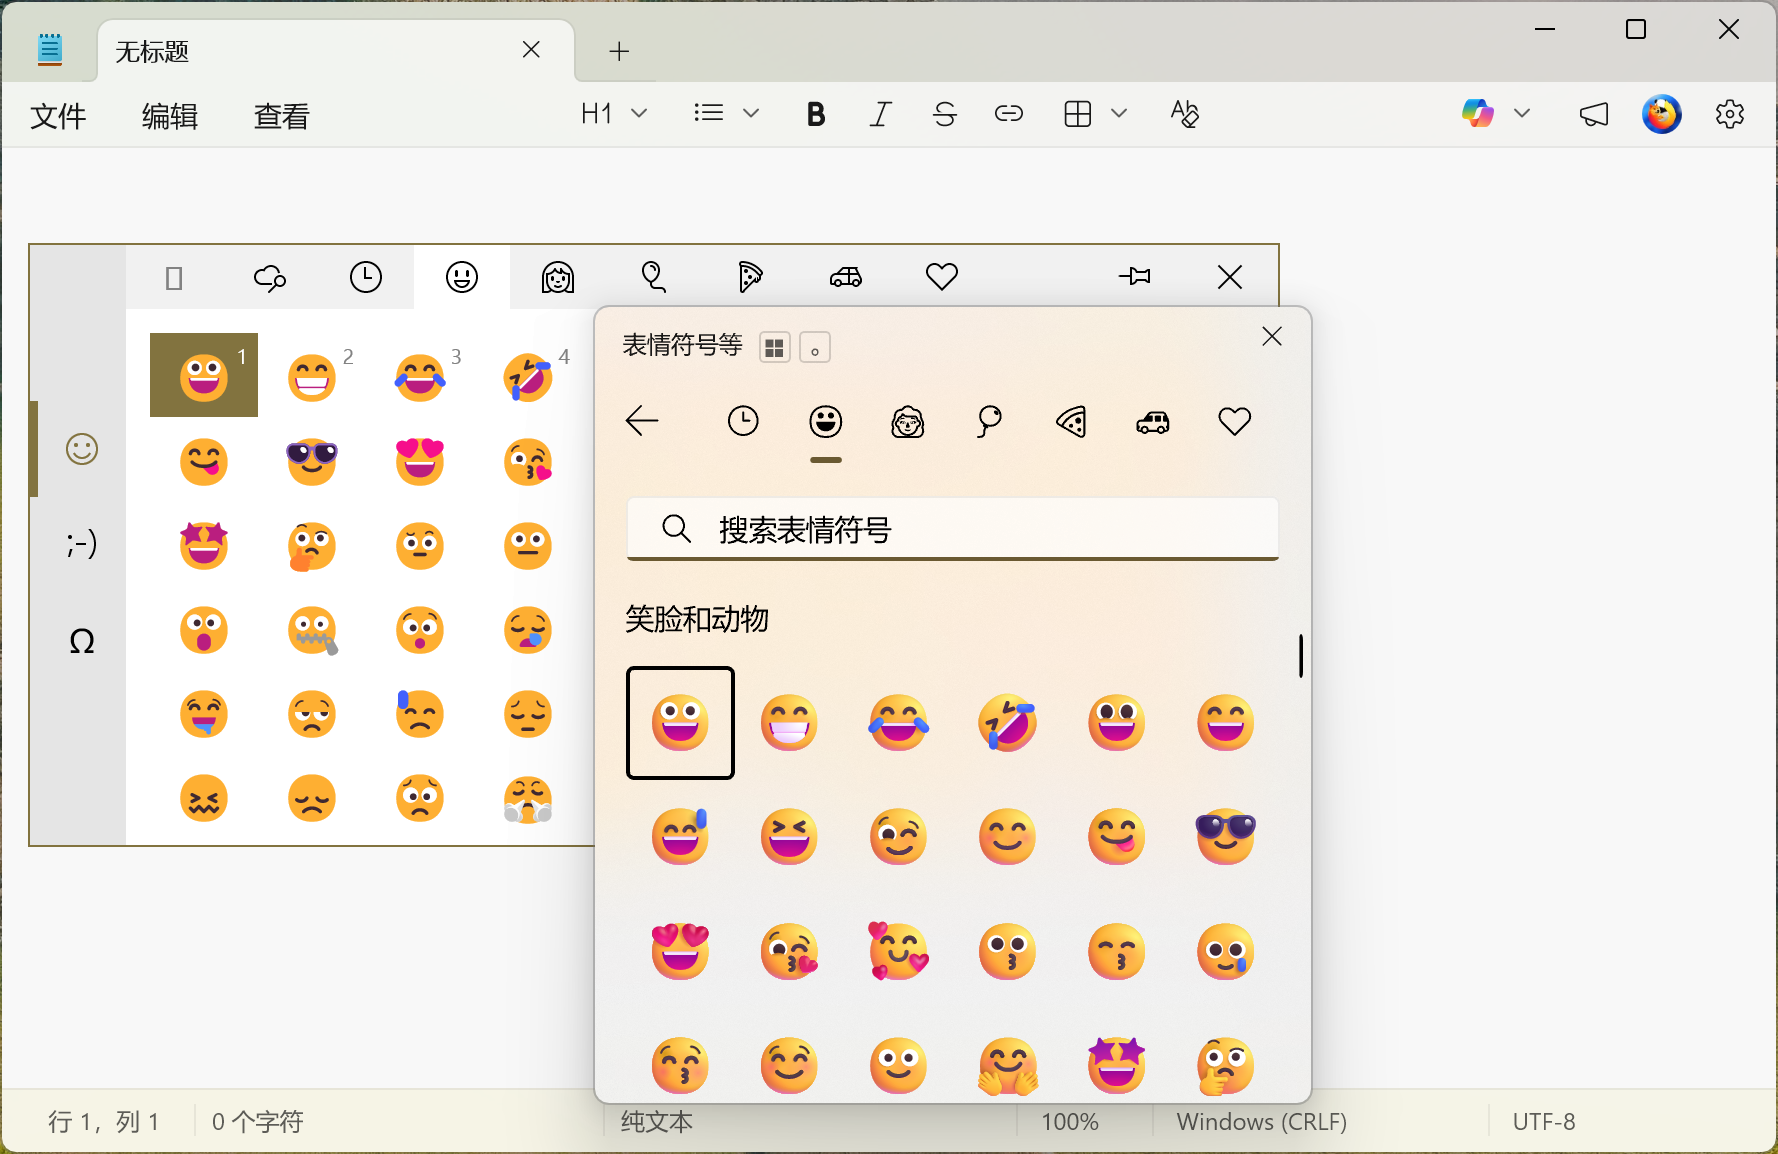Image resolution: width=1778 pixels, height=1154 pixels.
Task: Open the 文件 menu
Action: [x=58, y=116]
